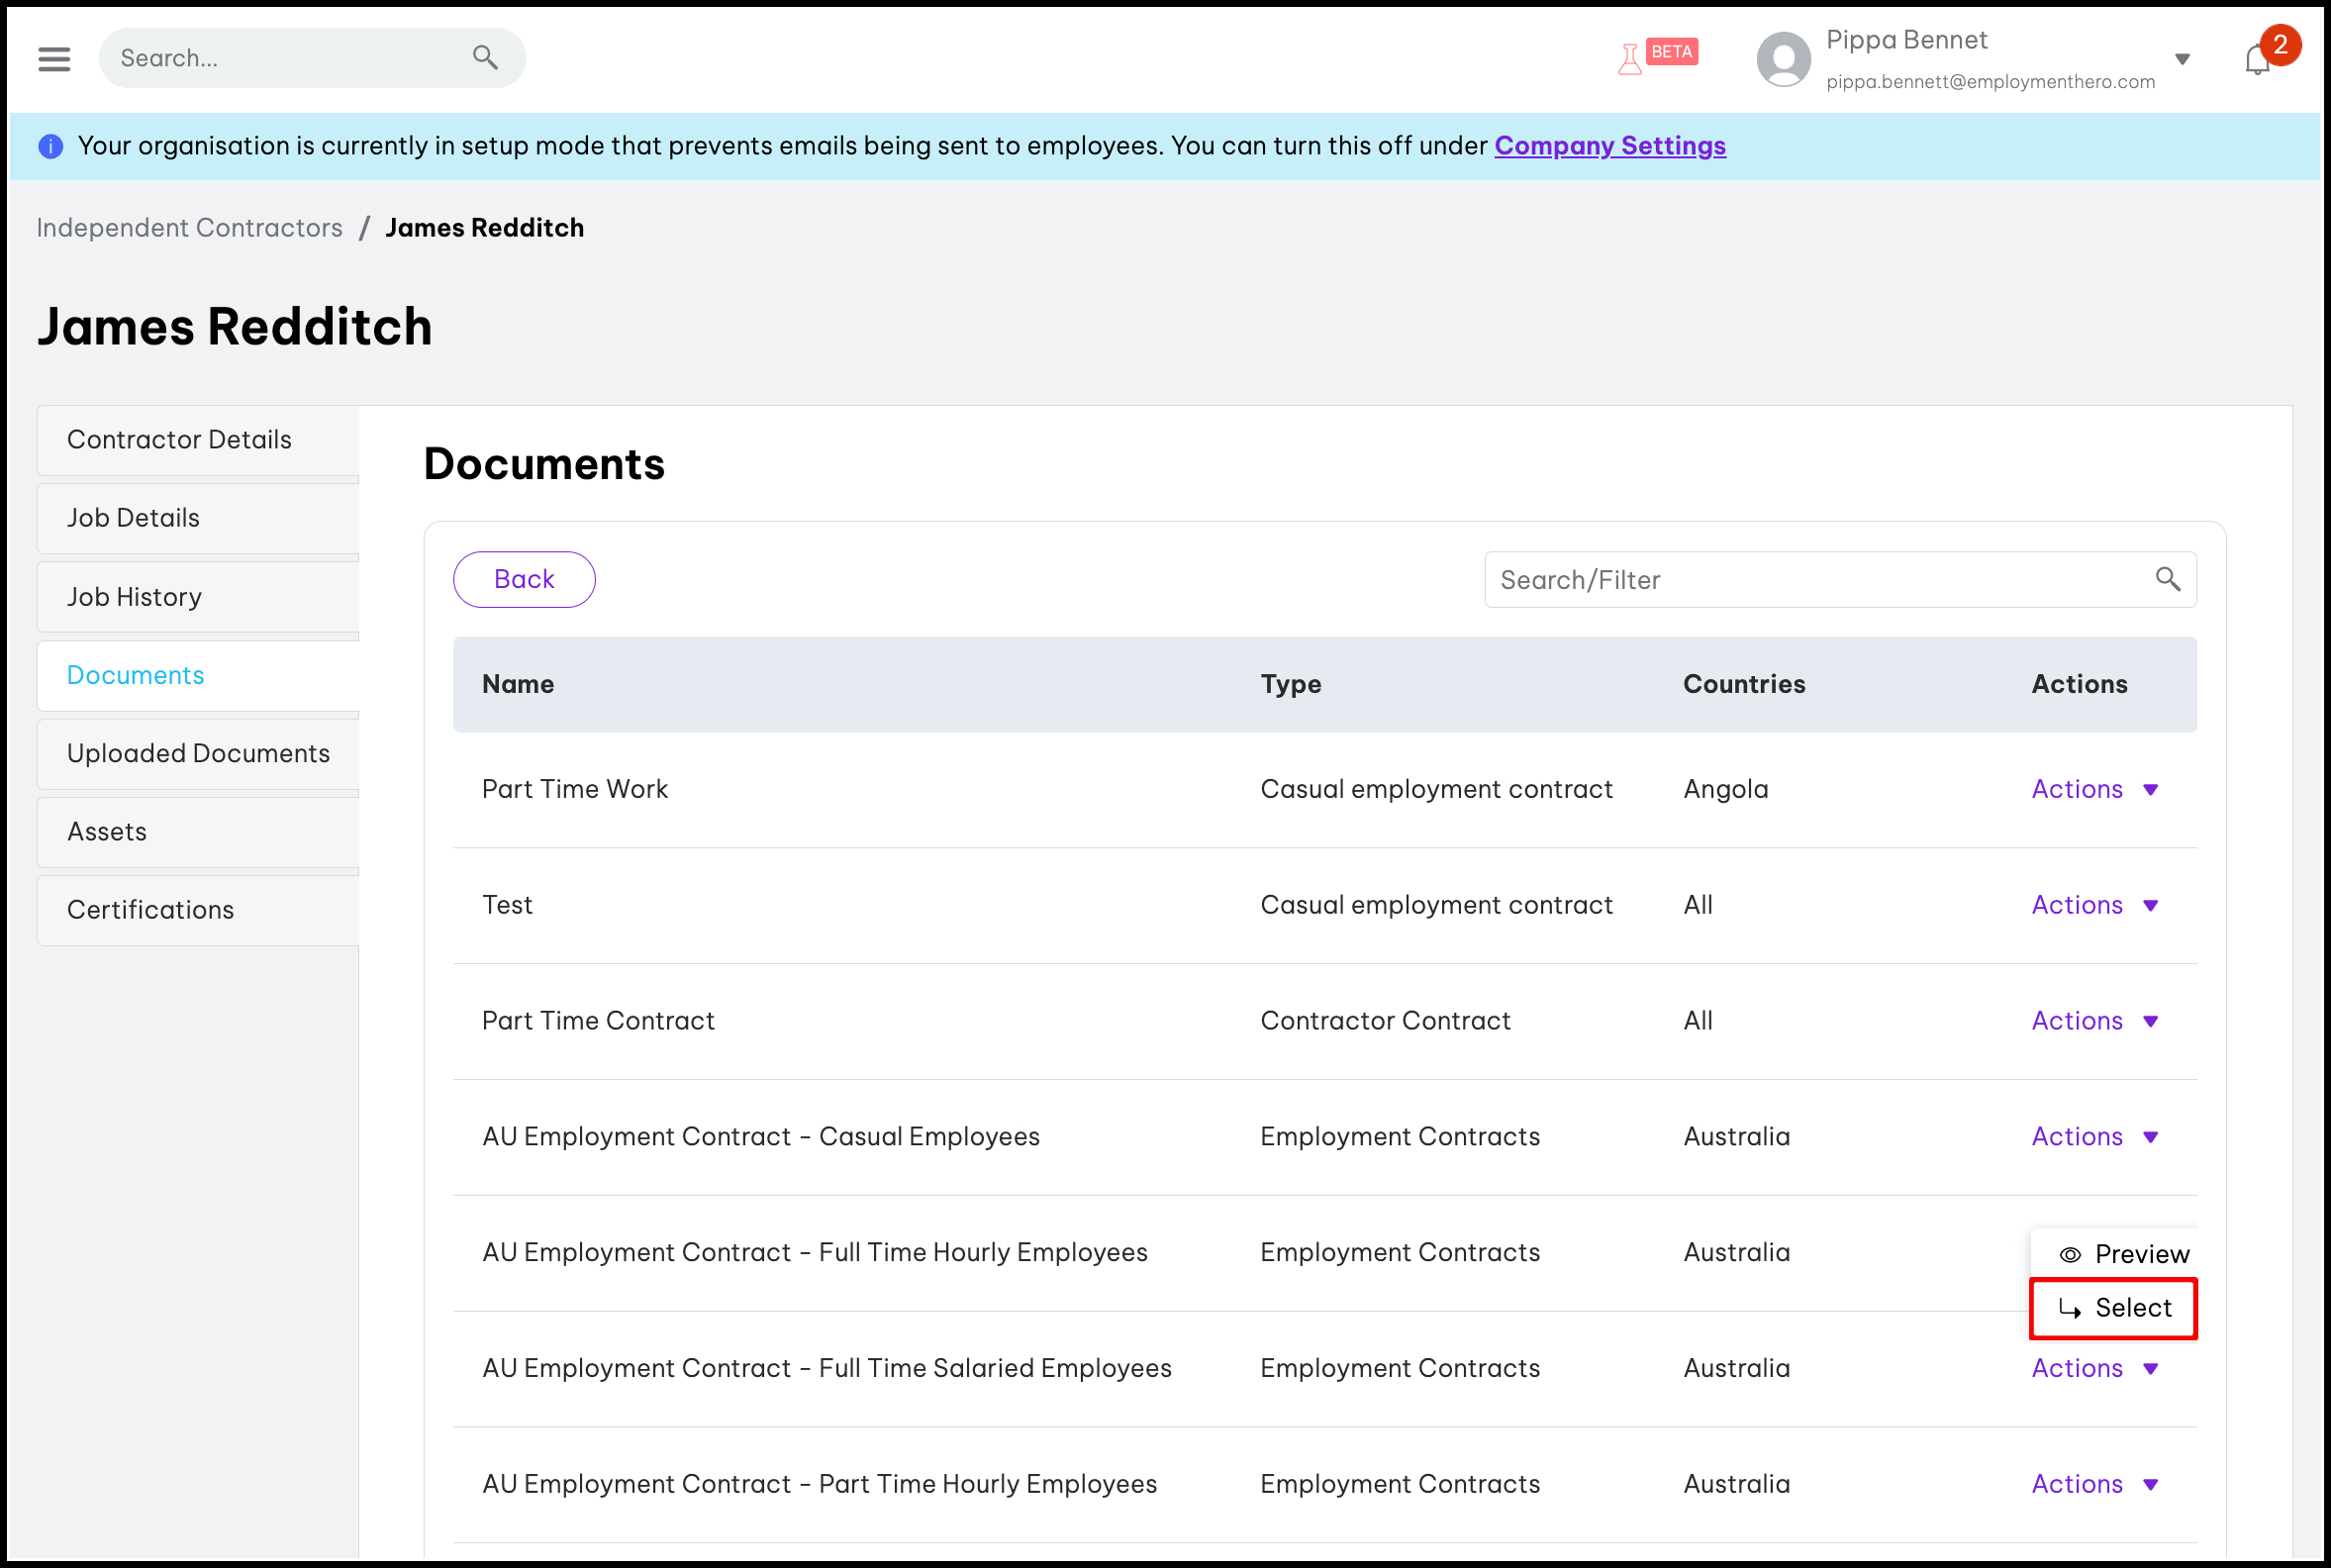
Task: Click the blue setup mode info icon
Action: [x=50, y=146]
